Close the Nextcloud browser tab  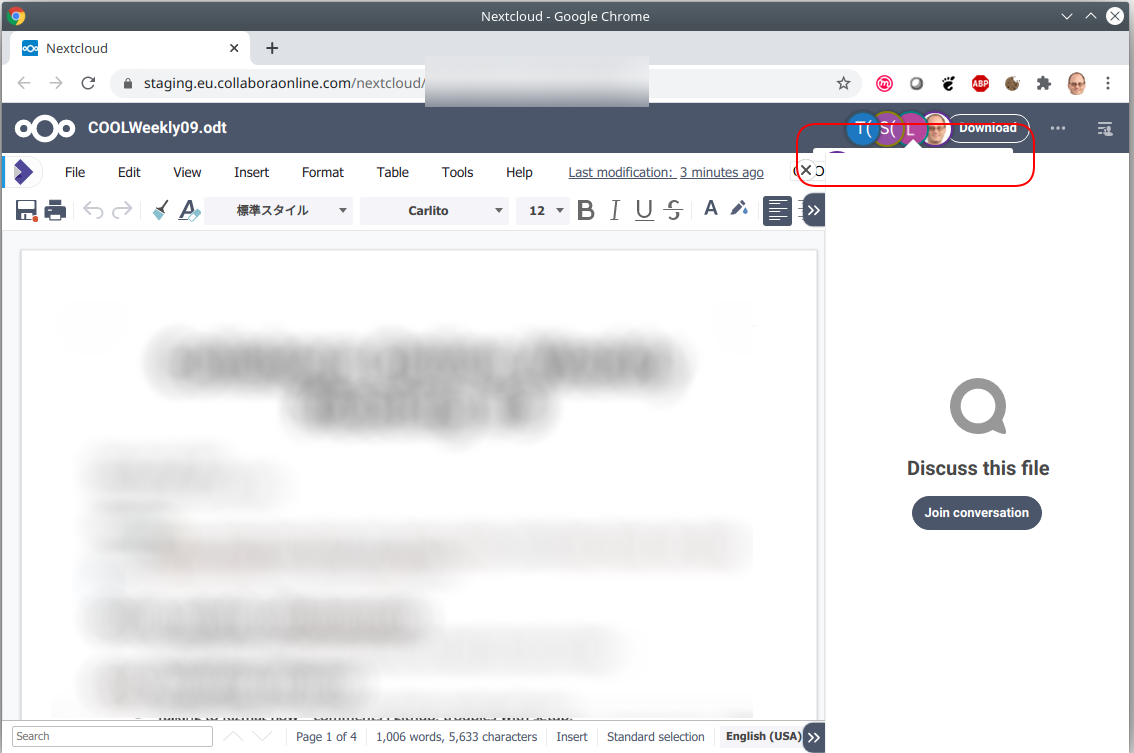pos(234,48)
